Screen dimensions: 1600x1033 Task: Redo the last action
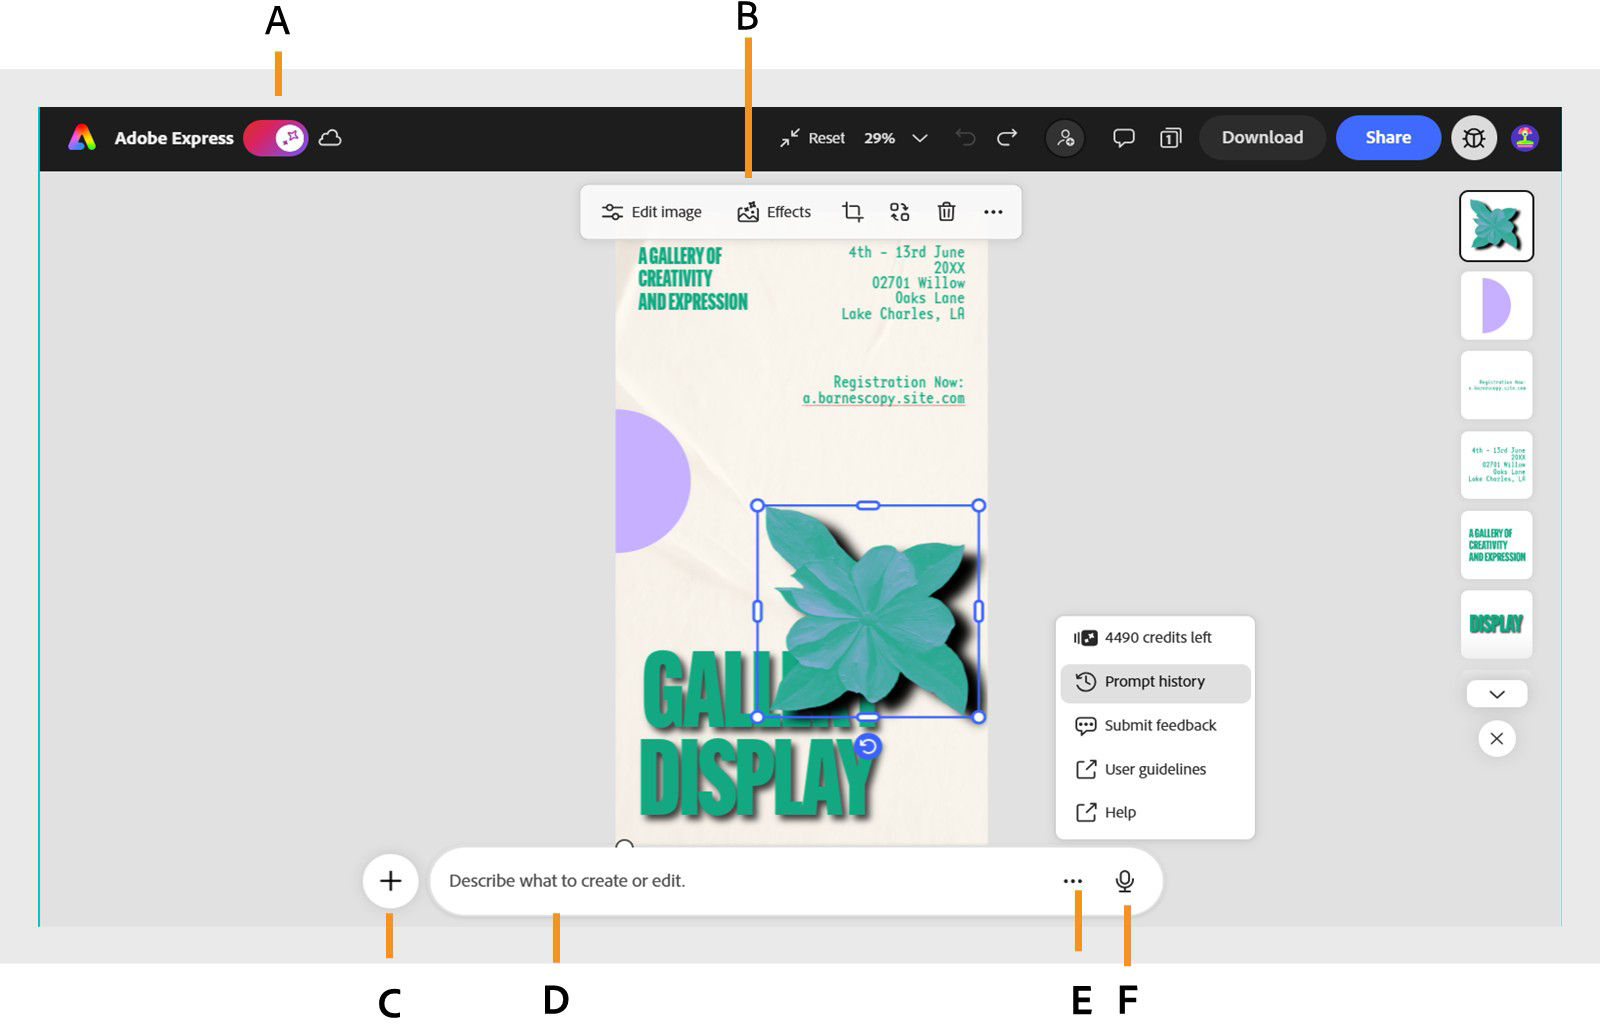point(1006,138)
